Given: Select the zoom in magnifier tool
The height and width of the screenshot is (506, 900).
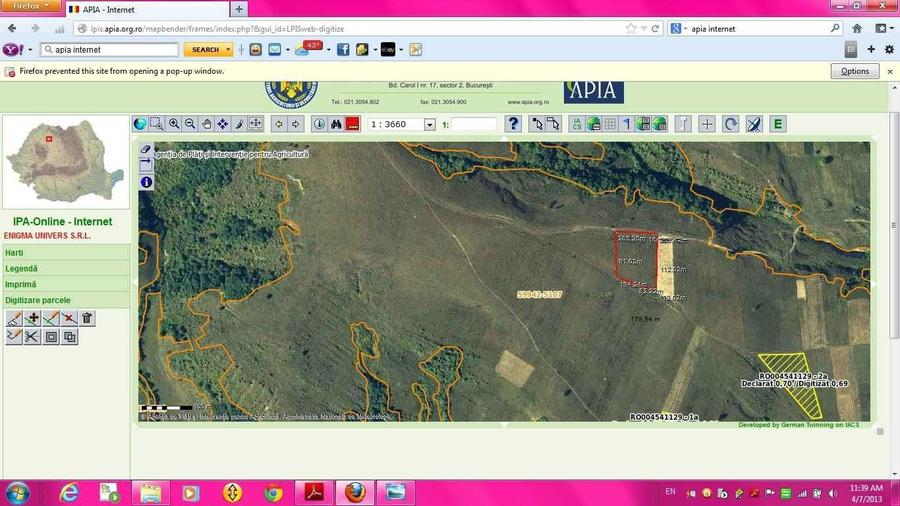Looking at the screenshot, I should coord(174,124).
